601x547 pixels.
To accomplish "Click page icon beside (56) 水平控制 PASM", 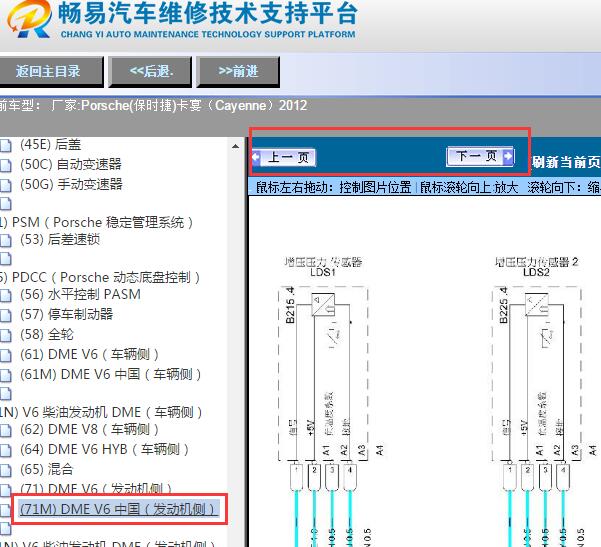I will 6,296.
